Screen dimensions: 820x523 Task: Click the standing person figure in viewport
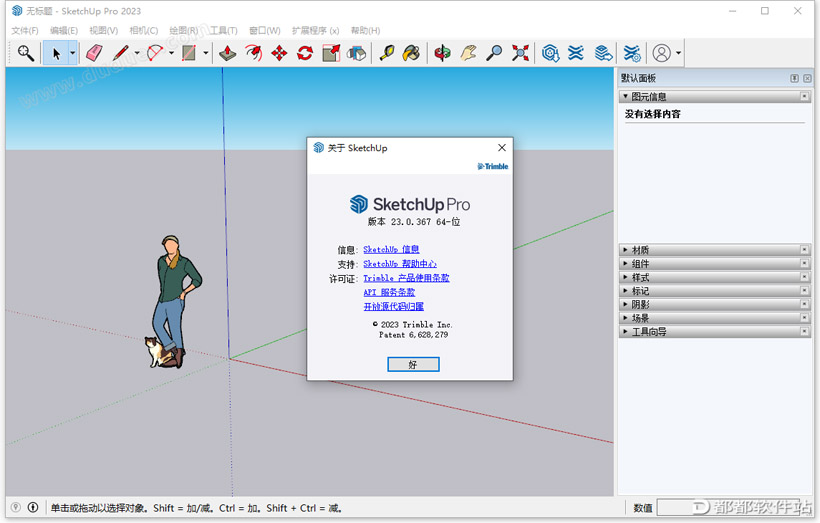176,301
